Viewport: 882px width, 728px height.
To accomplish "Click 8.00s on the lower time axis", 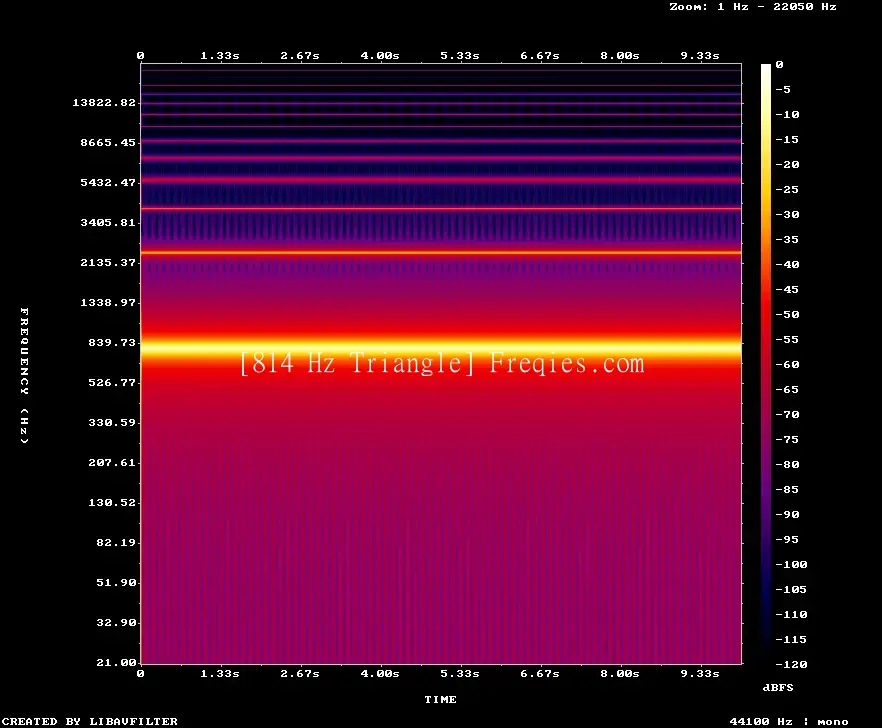I will click(x=619, y=673).
